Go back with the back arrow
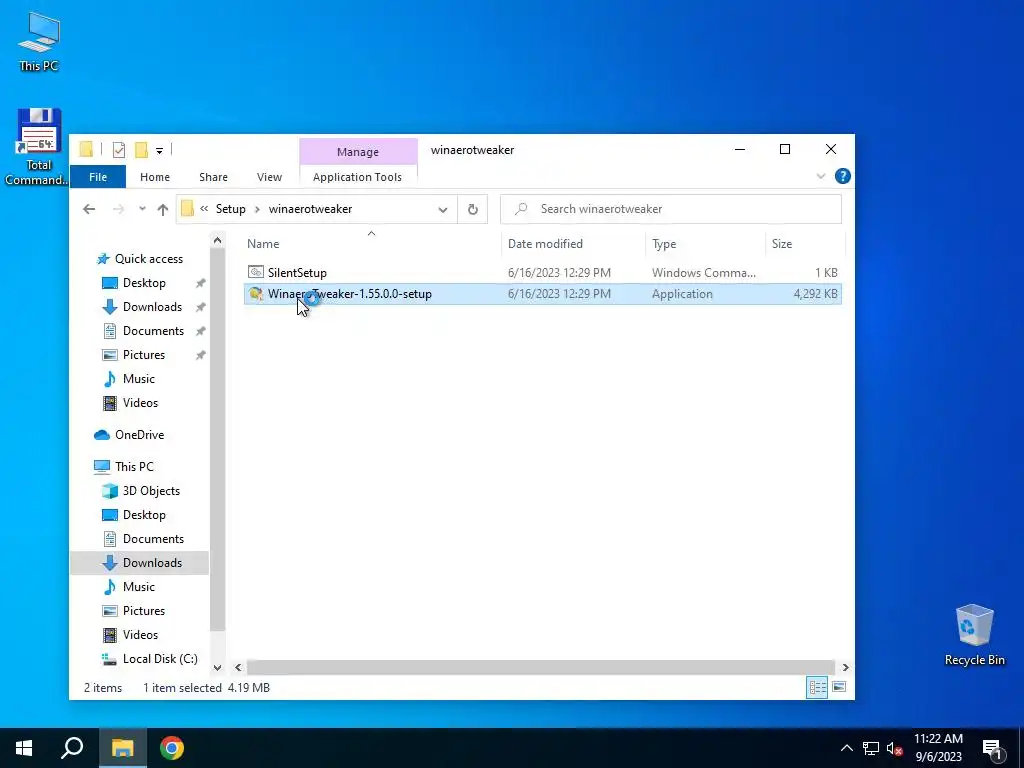 pyautogui.click(x=89, y=209)
